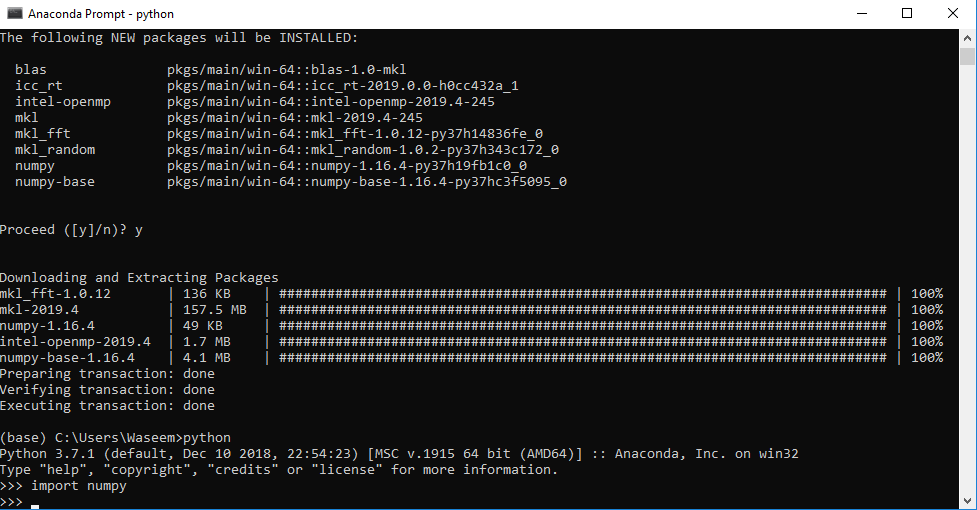Click the Anaconda Prompt icon in title bar
The height and width of the screenshot is (510, 977).
(13, 14)
